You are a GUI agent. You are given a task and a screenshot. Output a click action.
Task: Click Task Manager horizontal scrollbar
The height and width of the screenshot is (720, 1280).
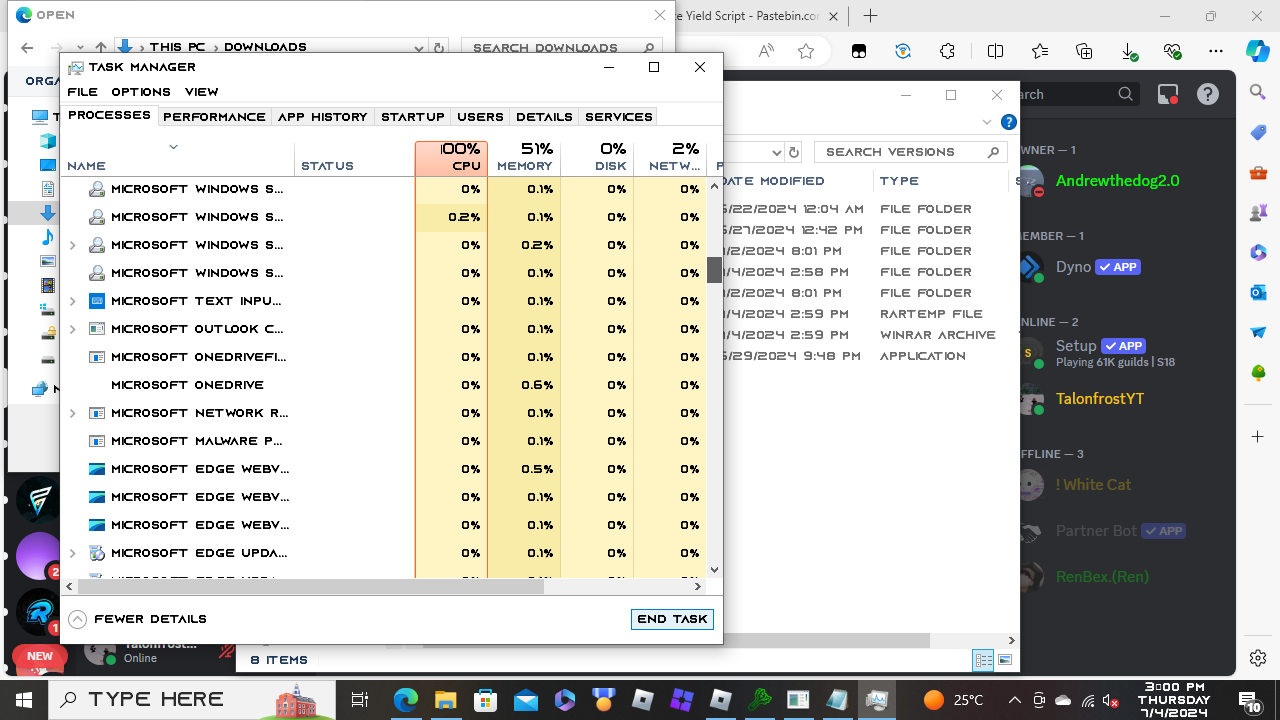click(x=310, y=587)
